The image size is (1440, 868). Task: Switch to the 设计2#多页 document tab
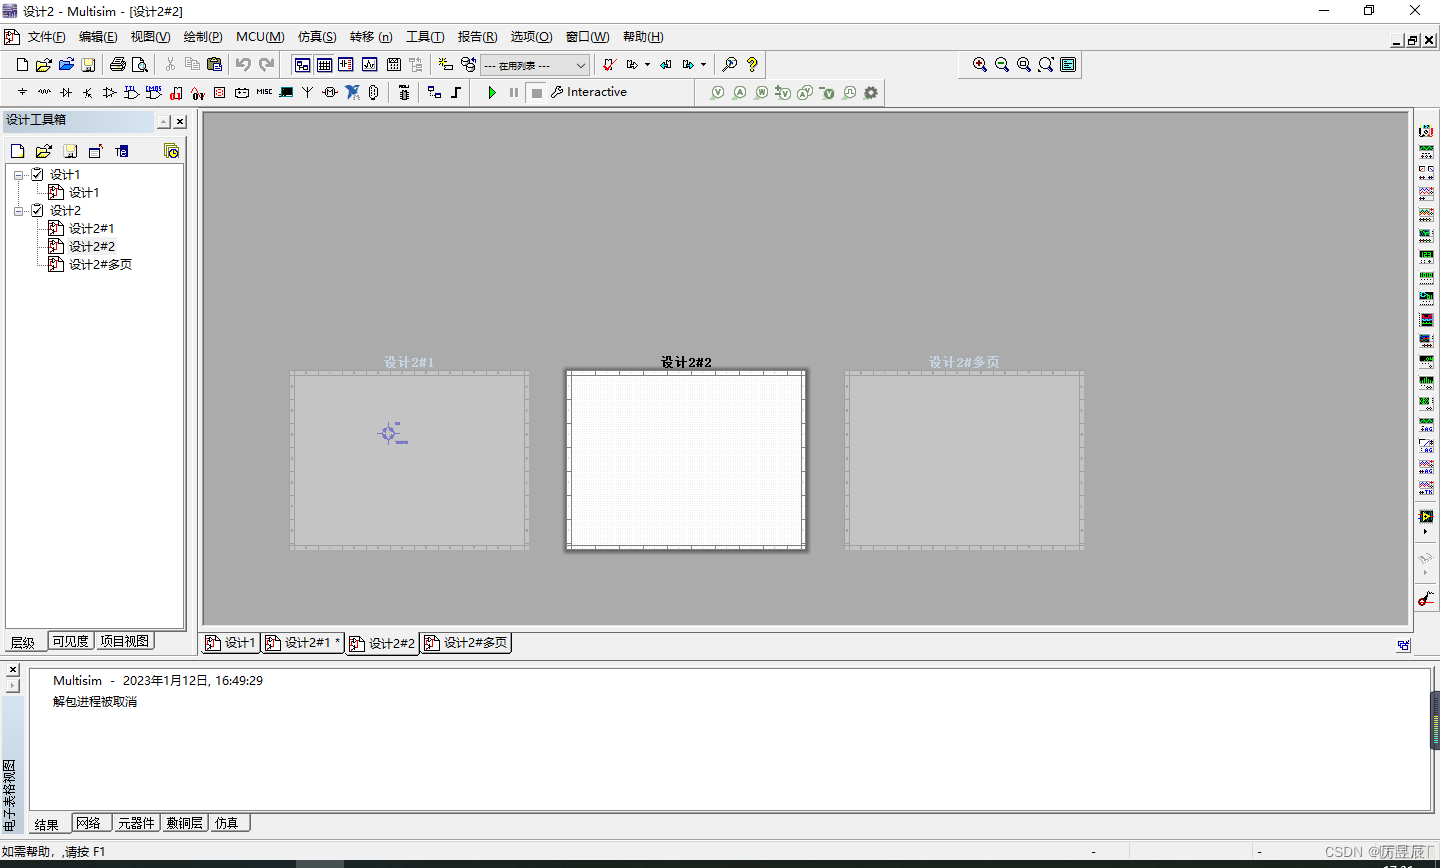466,643
